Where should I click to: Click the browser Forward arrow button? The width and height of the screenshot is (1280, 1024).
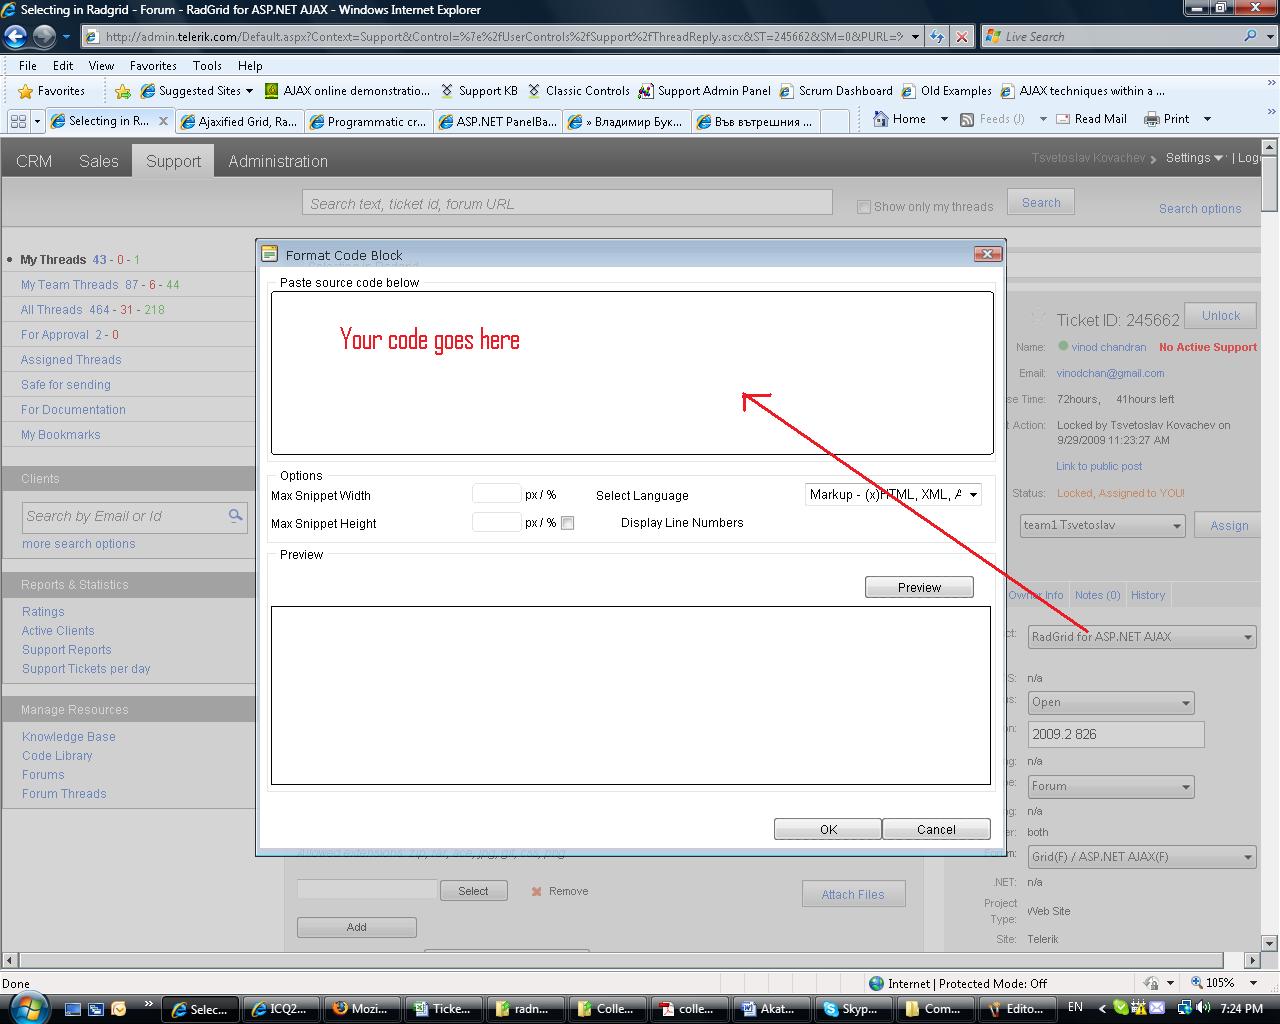click(x=44, y=37)
